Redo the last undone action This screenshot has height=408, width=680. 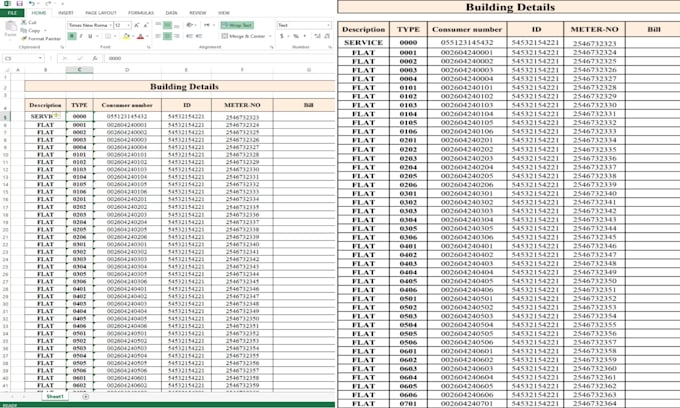[x=48, y=3]
